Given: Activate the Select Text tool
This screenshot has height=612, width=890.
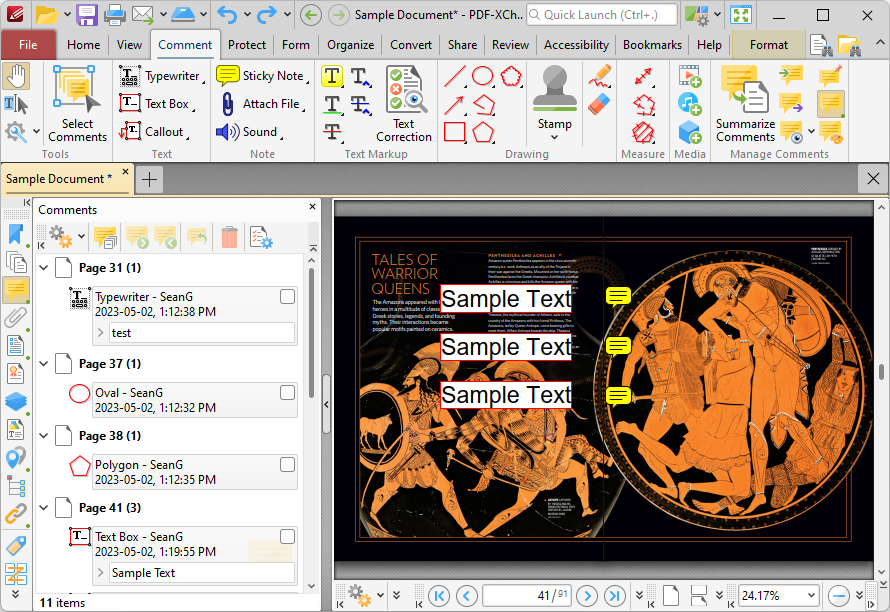Looking at the screenshot, I should pos(15,104).
